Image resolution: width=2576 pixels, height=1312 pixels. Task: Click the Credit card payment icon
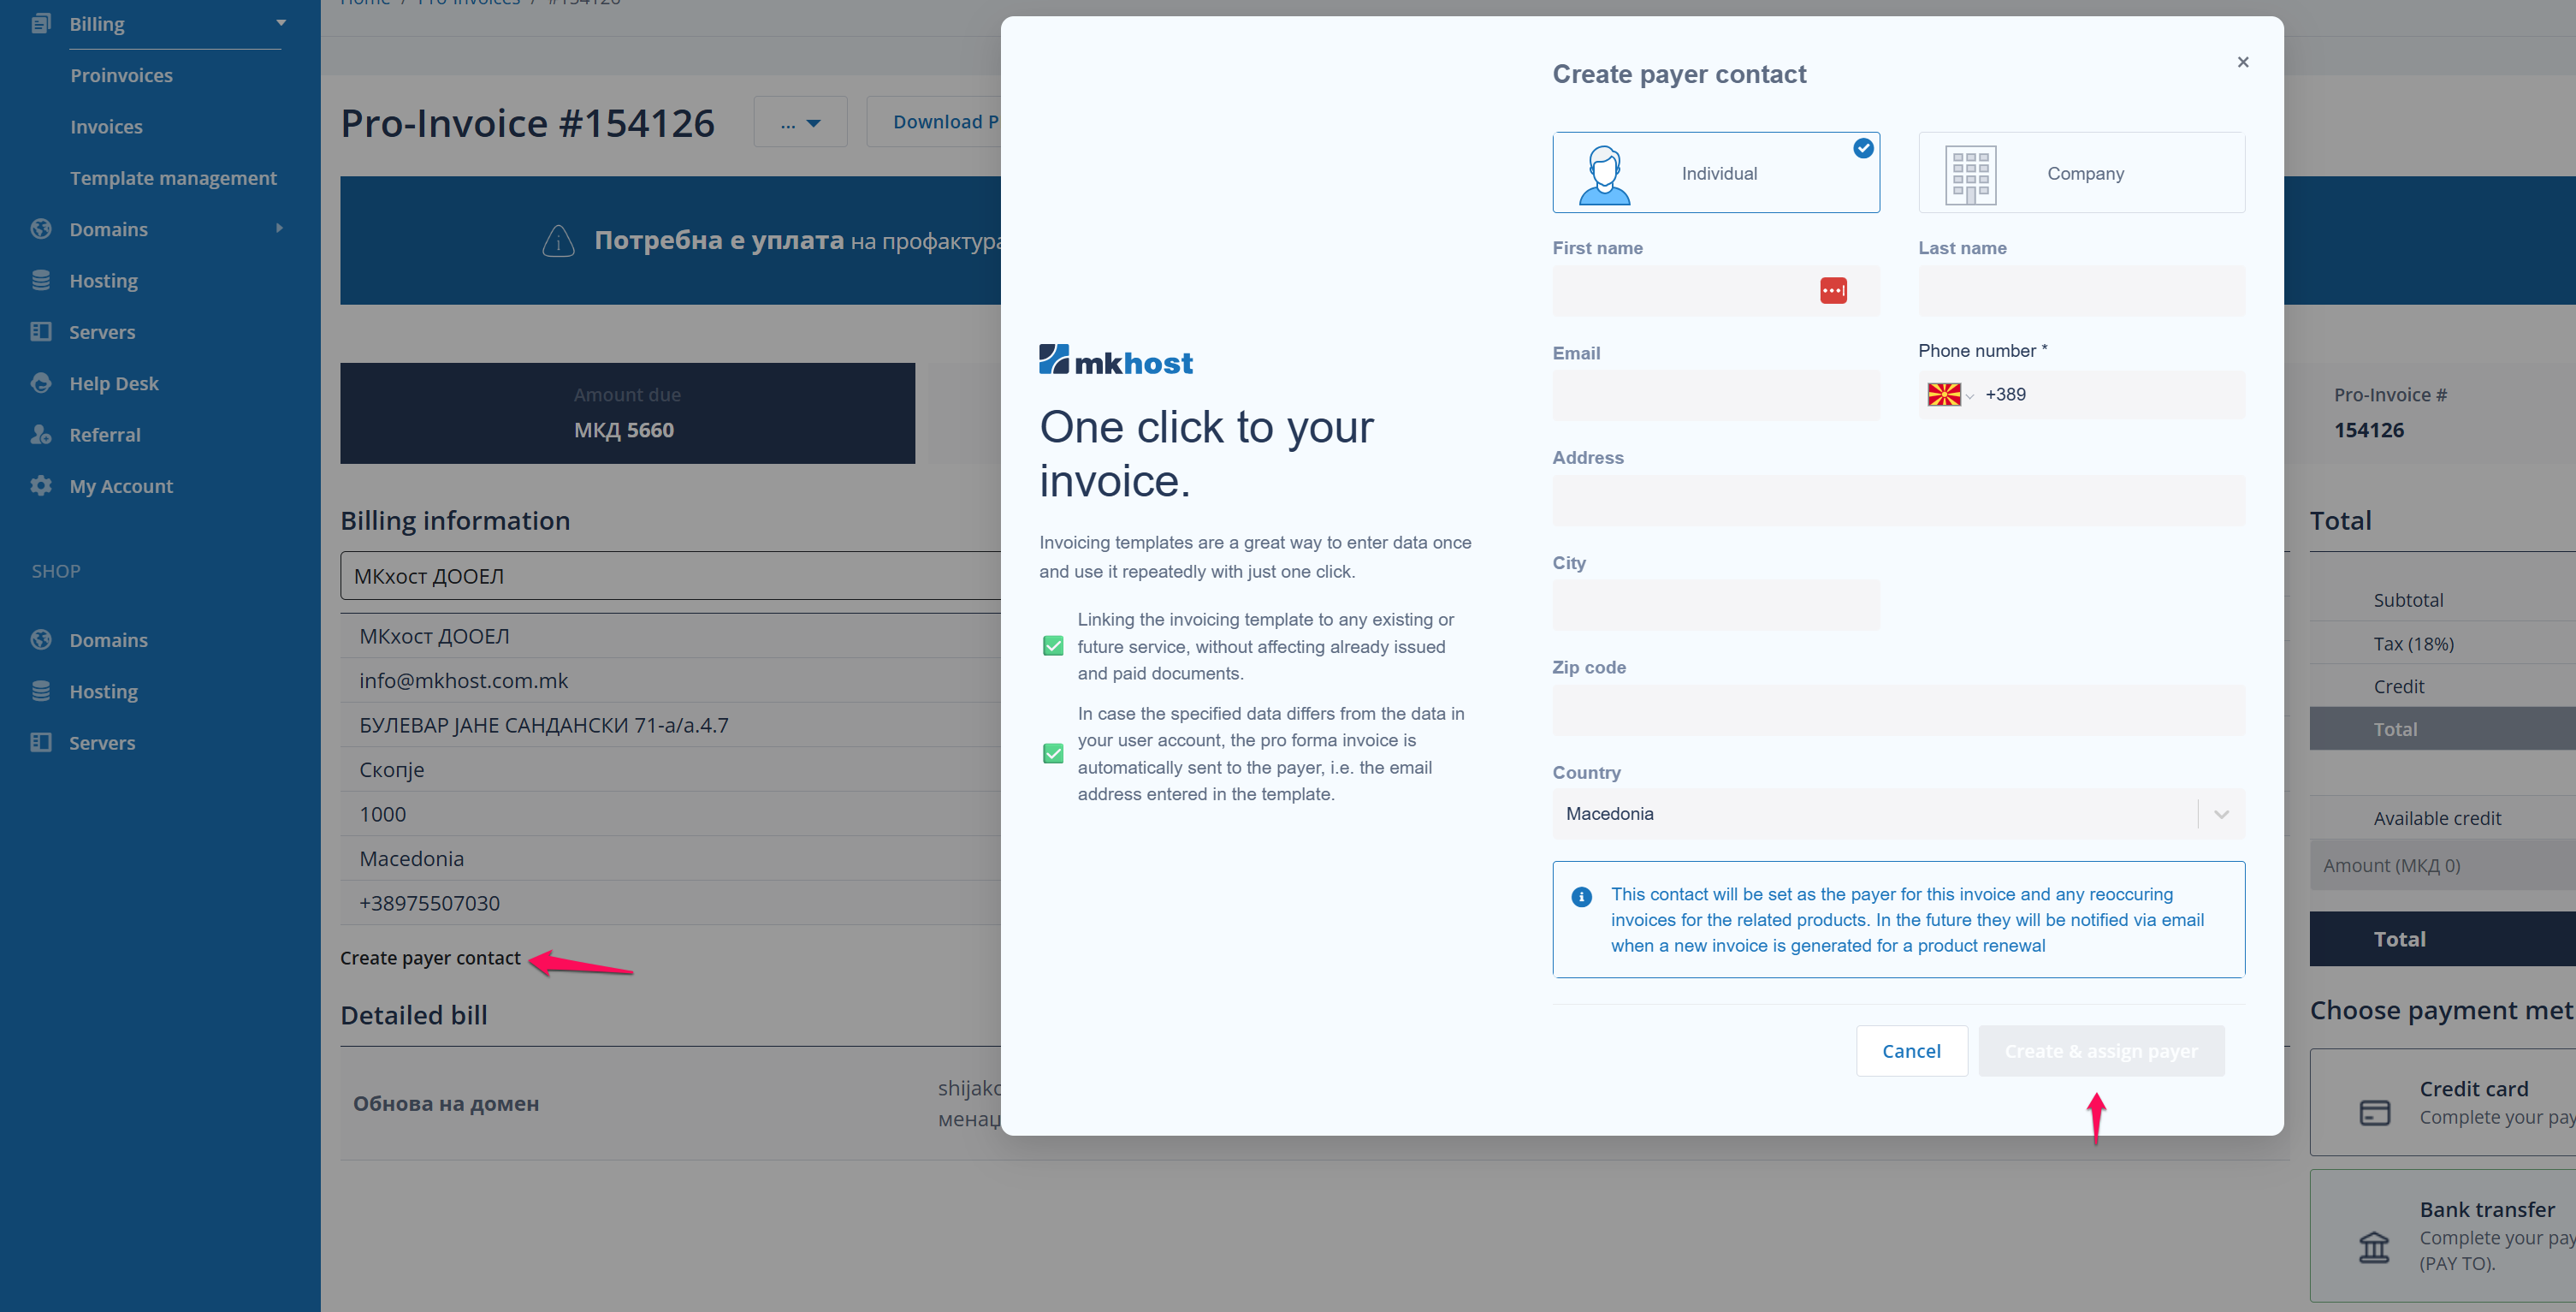point(2374,1112)
